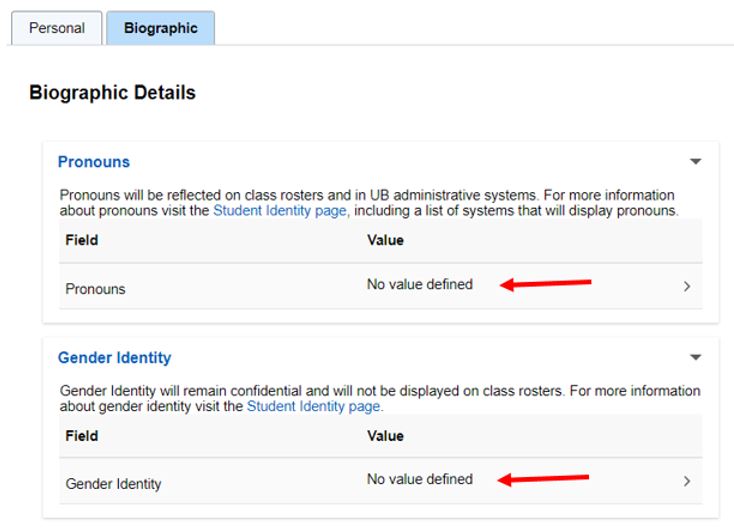Click the Pronouns field row label
The image size is (734, 531).
coord(96,289)
